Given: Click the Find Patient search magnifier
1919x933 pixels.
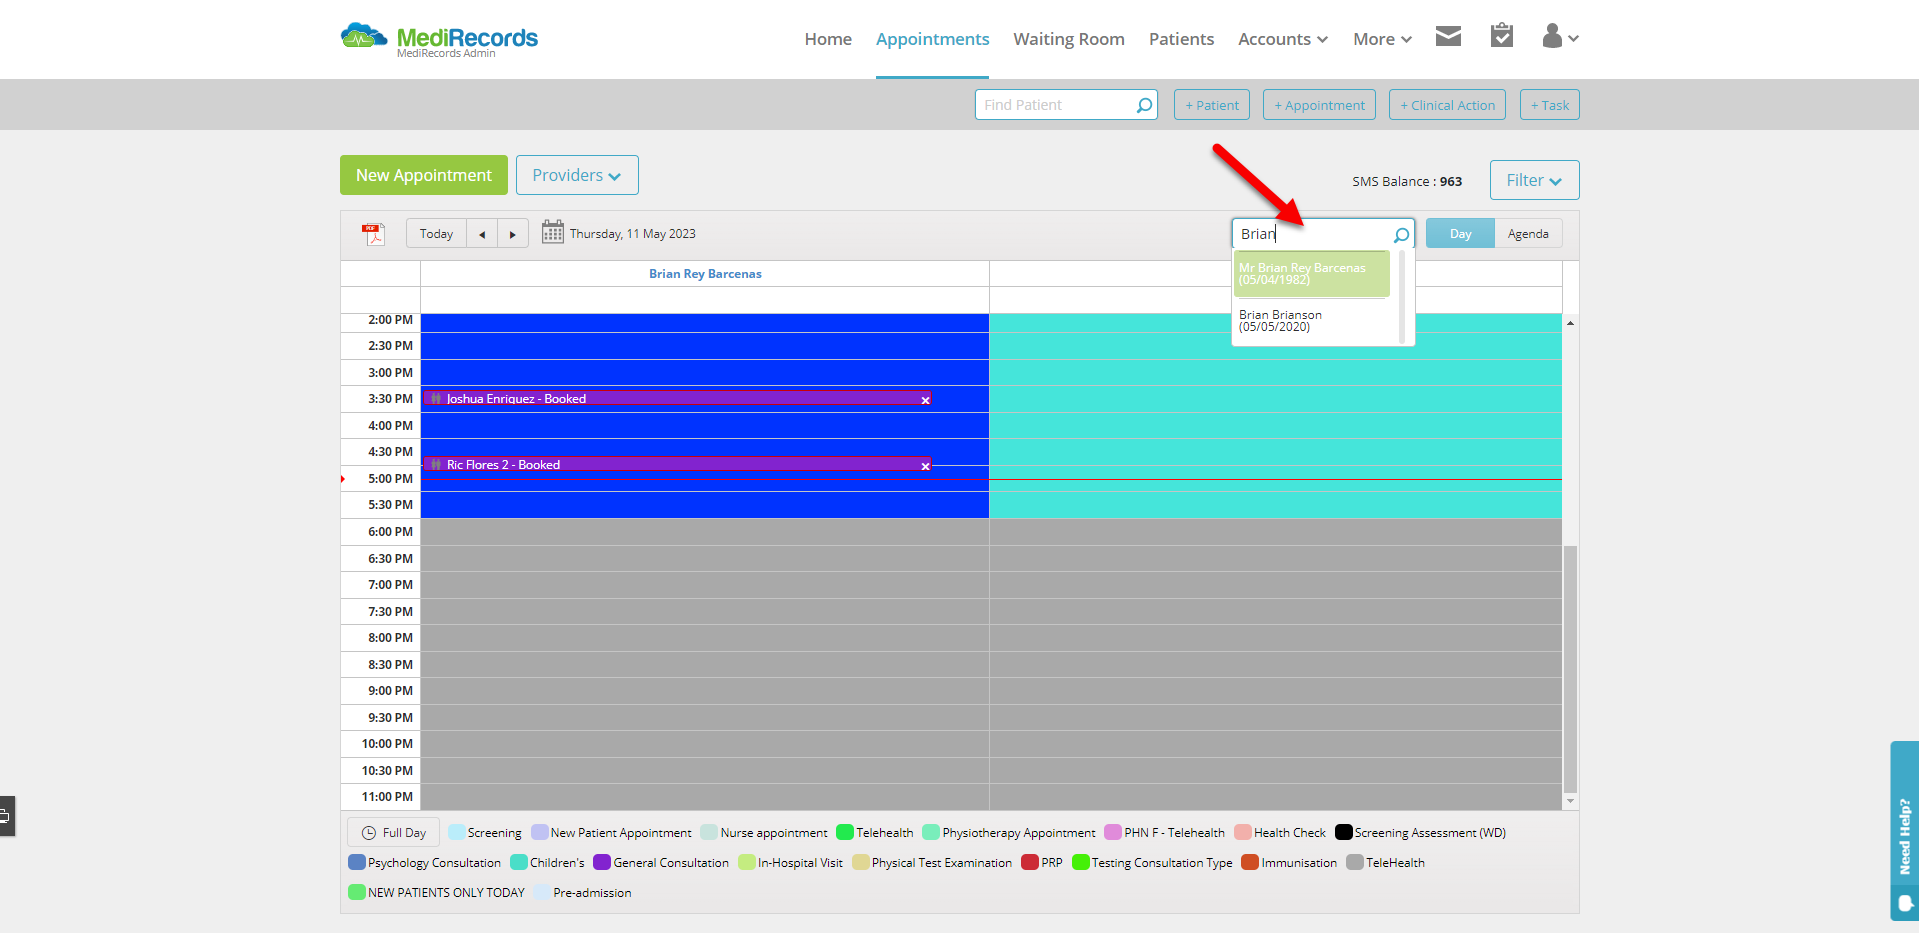Looking at the screenshot, I should coord(1144,105).
